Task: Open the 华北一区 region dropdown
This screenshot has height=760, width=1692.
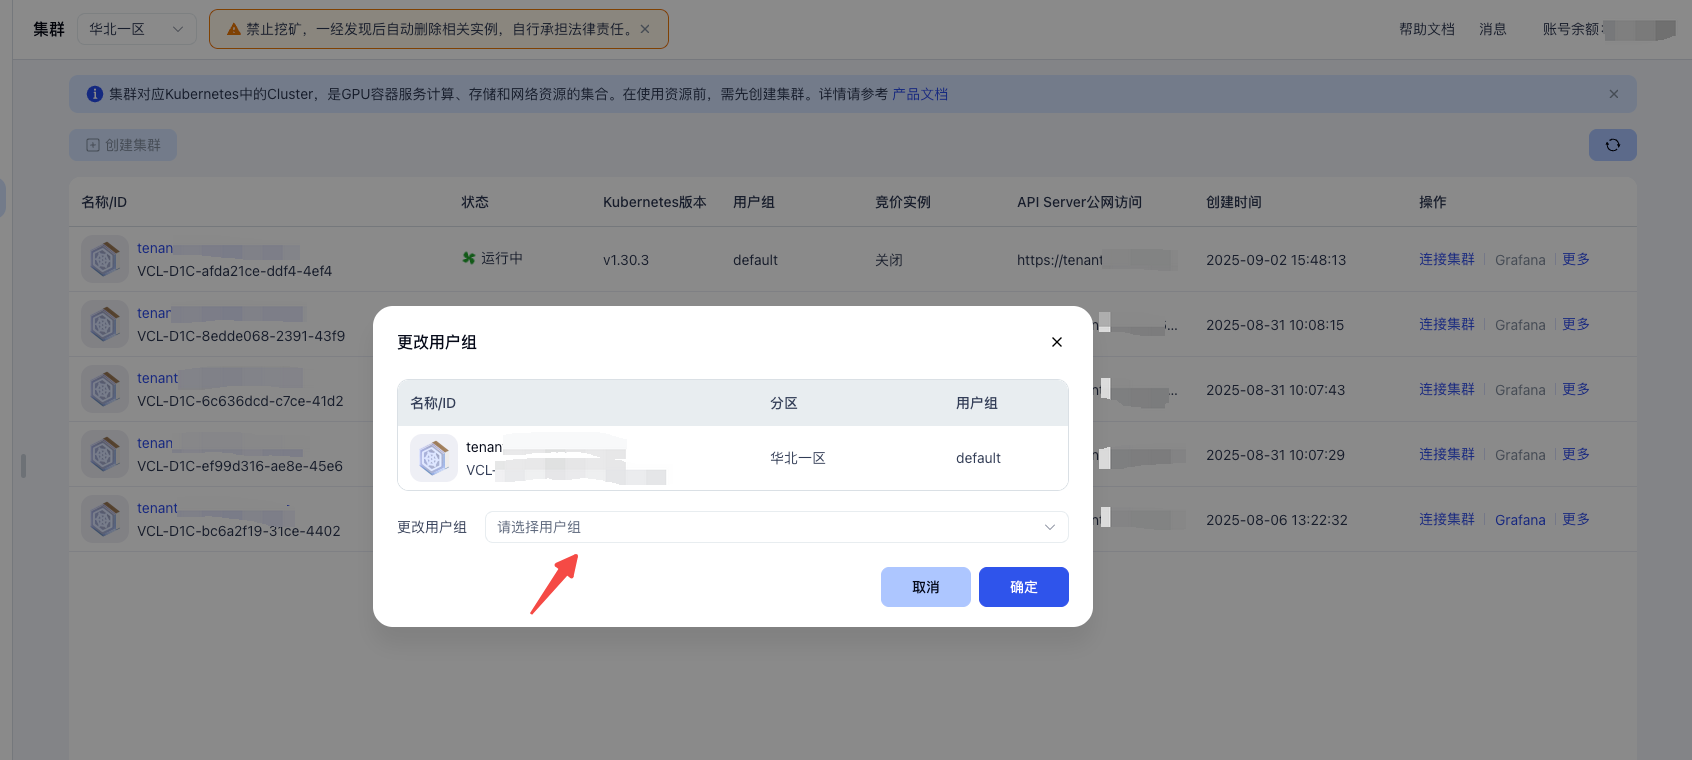Action: [x=136, y=29]
